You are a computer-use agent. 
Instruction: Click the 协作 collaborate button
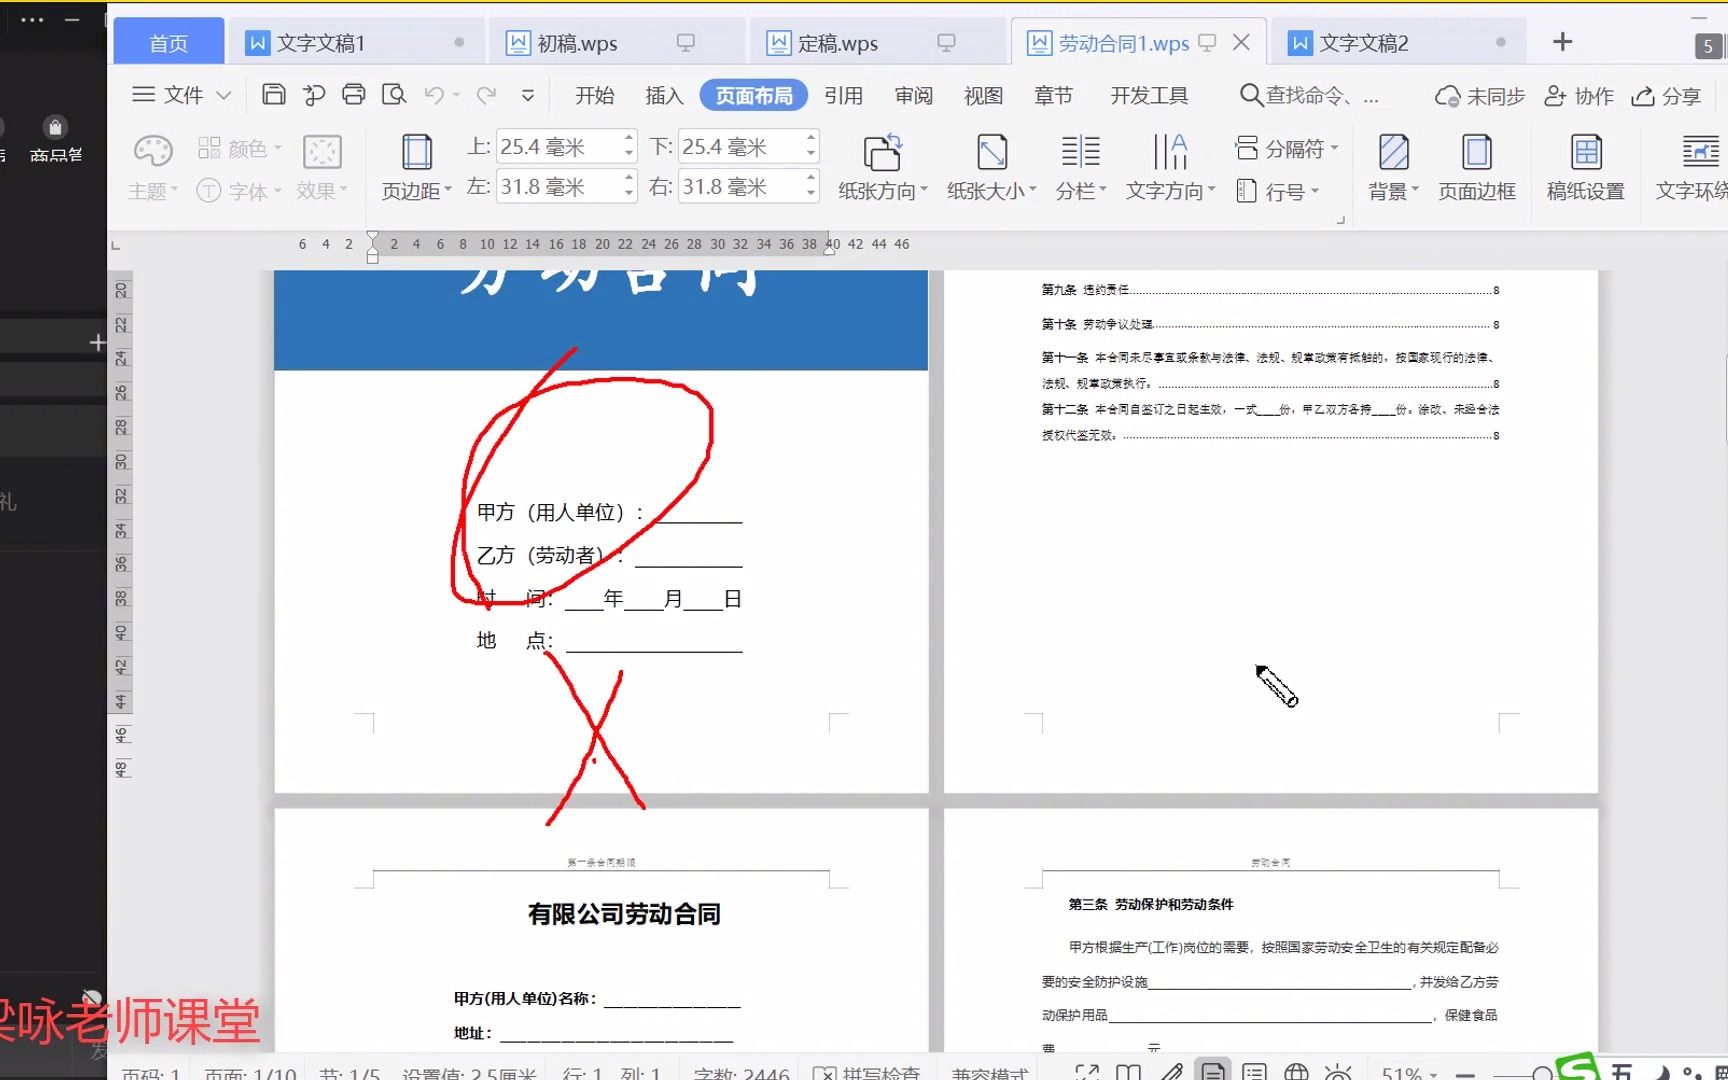[1578, 95]
